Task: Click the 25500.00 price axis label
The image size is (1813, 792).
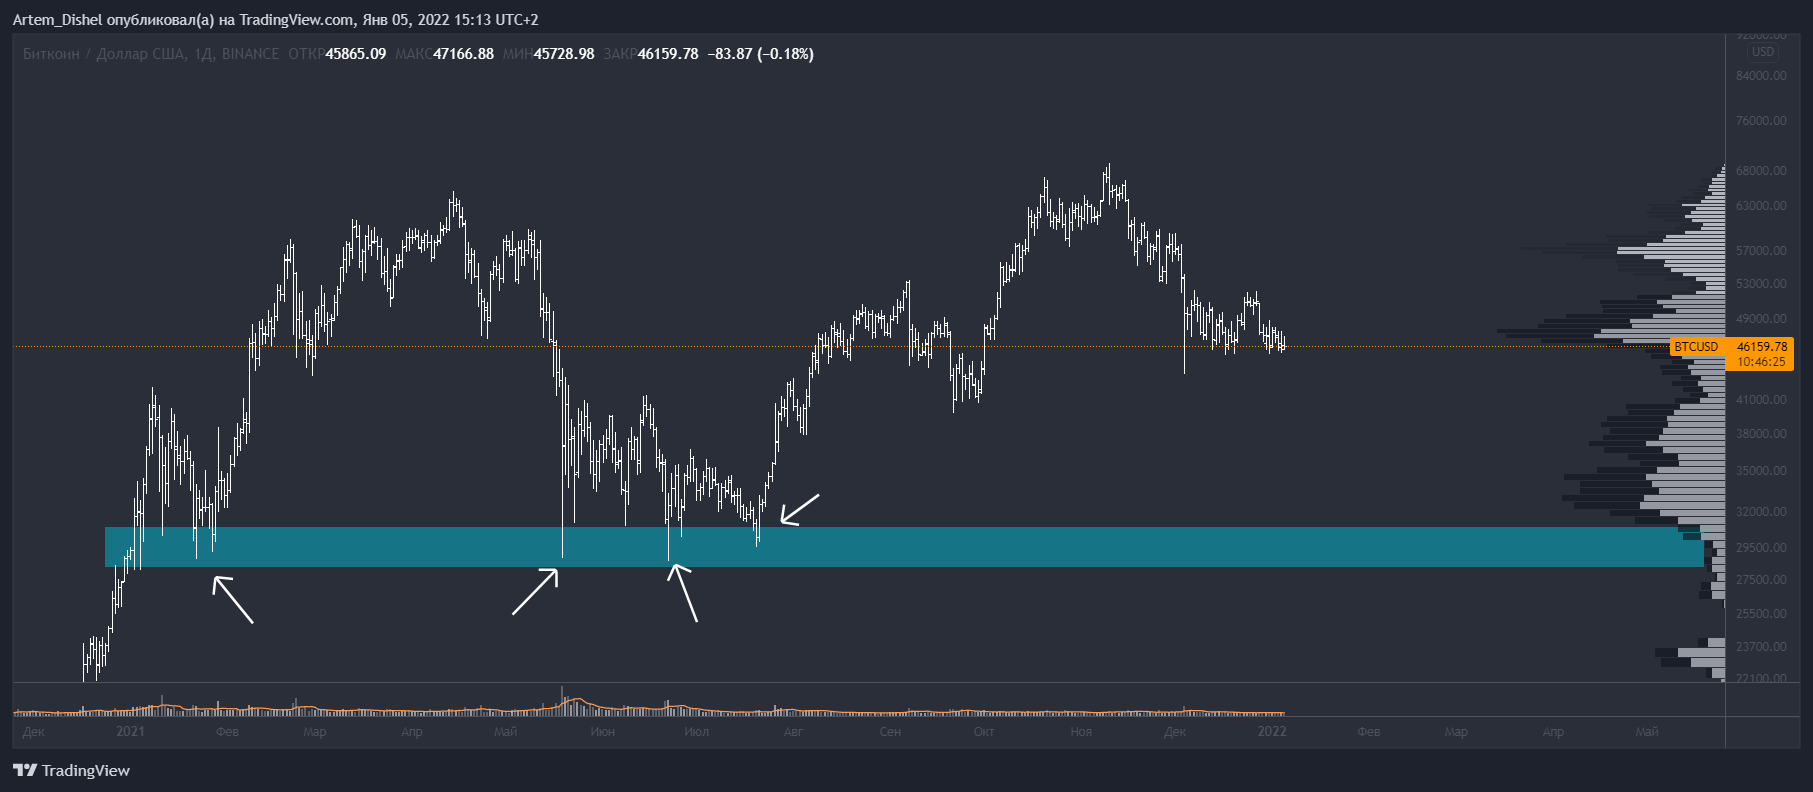Action: pos(1761,614)
